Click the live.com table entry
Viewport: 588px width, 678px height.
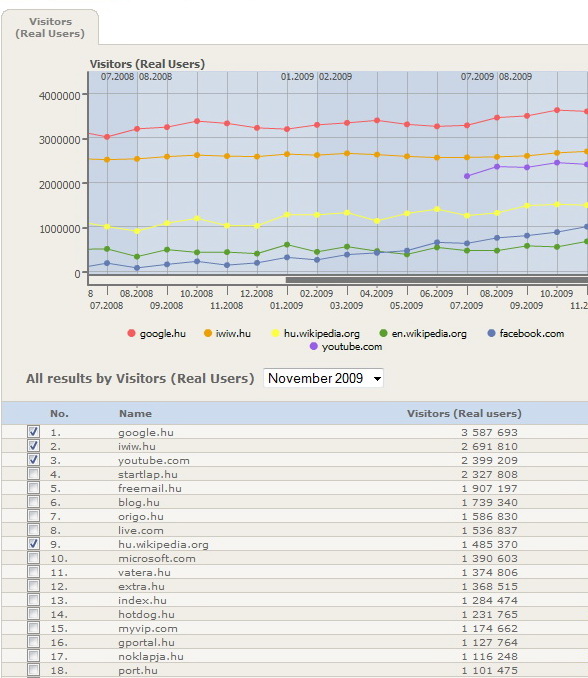[141, 530]
